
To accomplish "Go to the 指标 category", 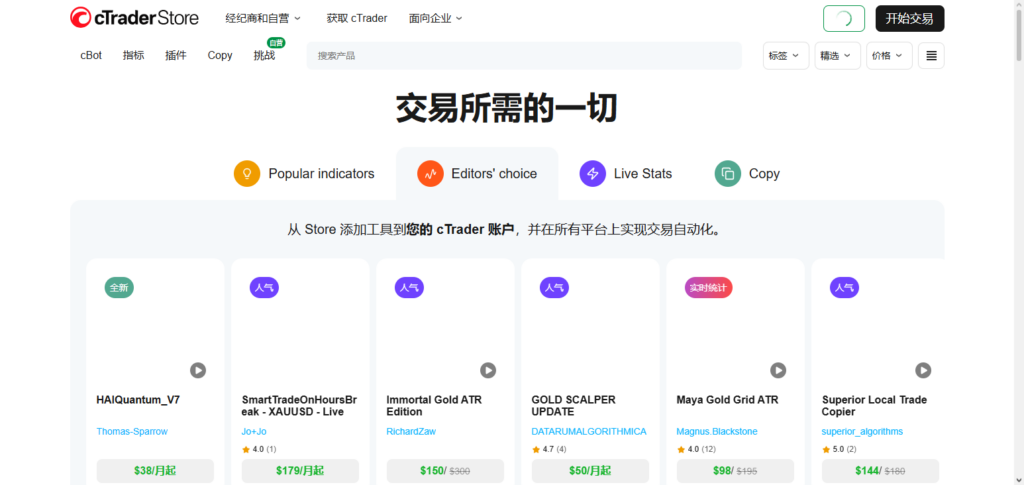I will point(133,55).
